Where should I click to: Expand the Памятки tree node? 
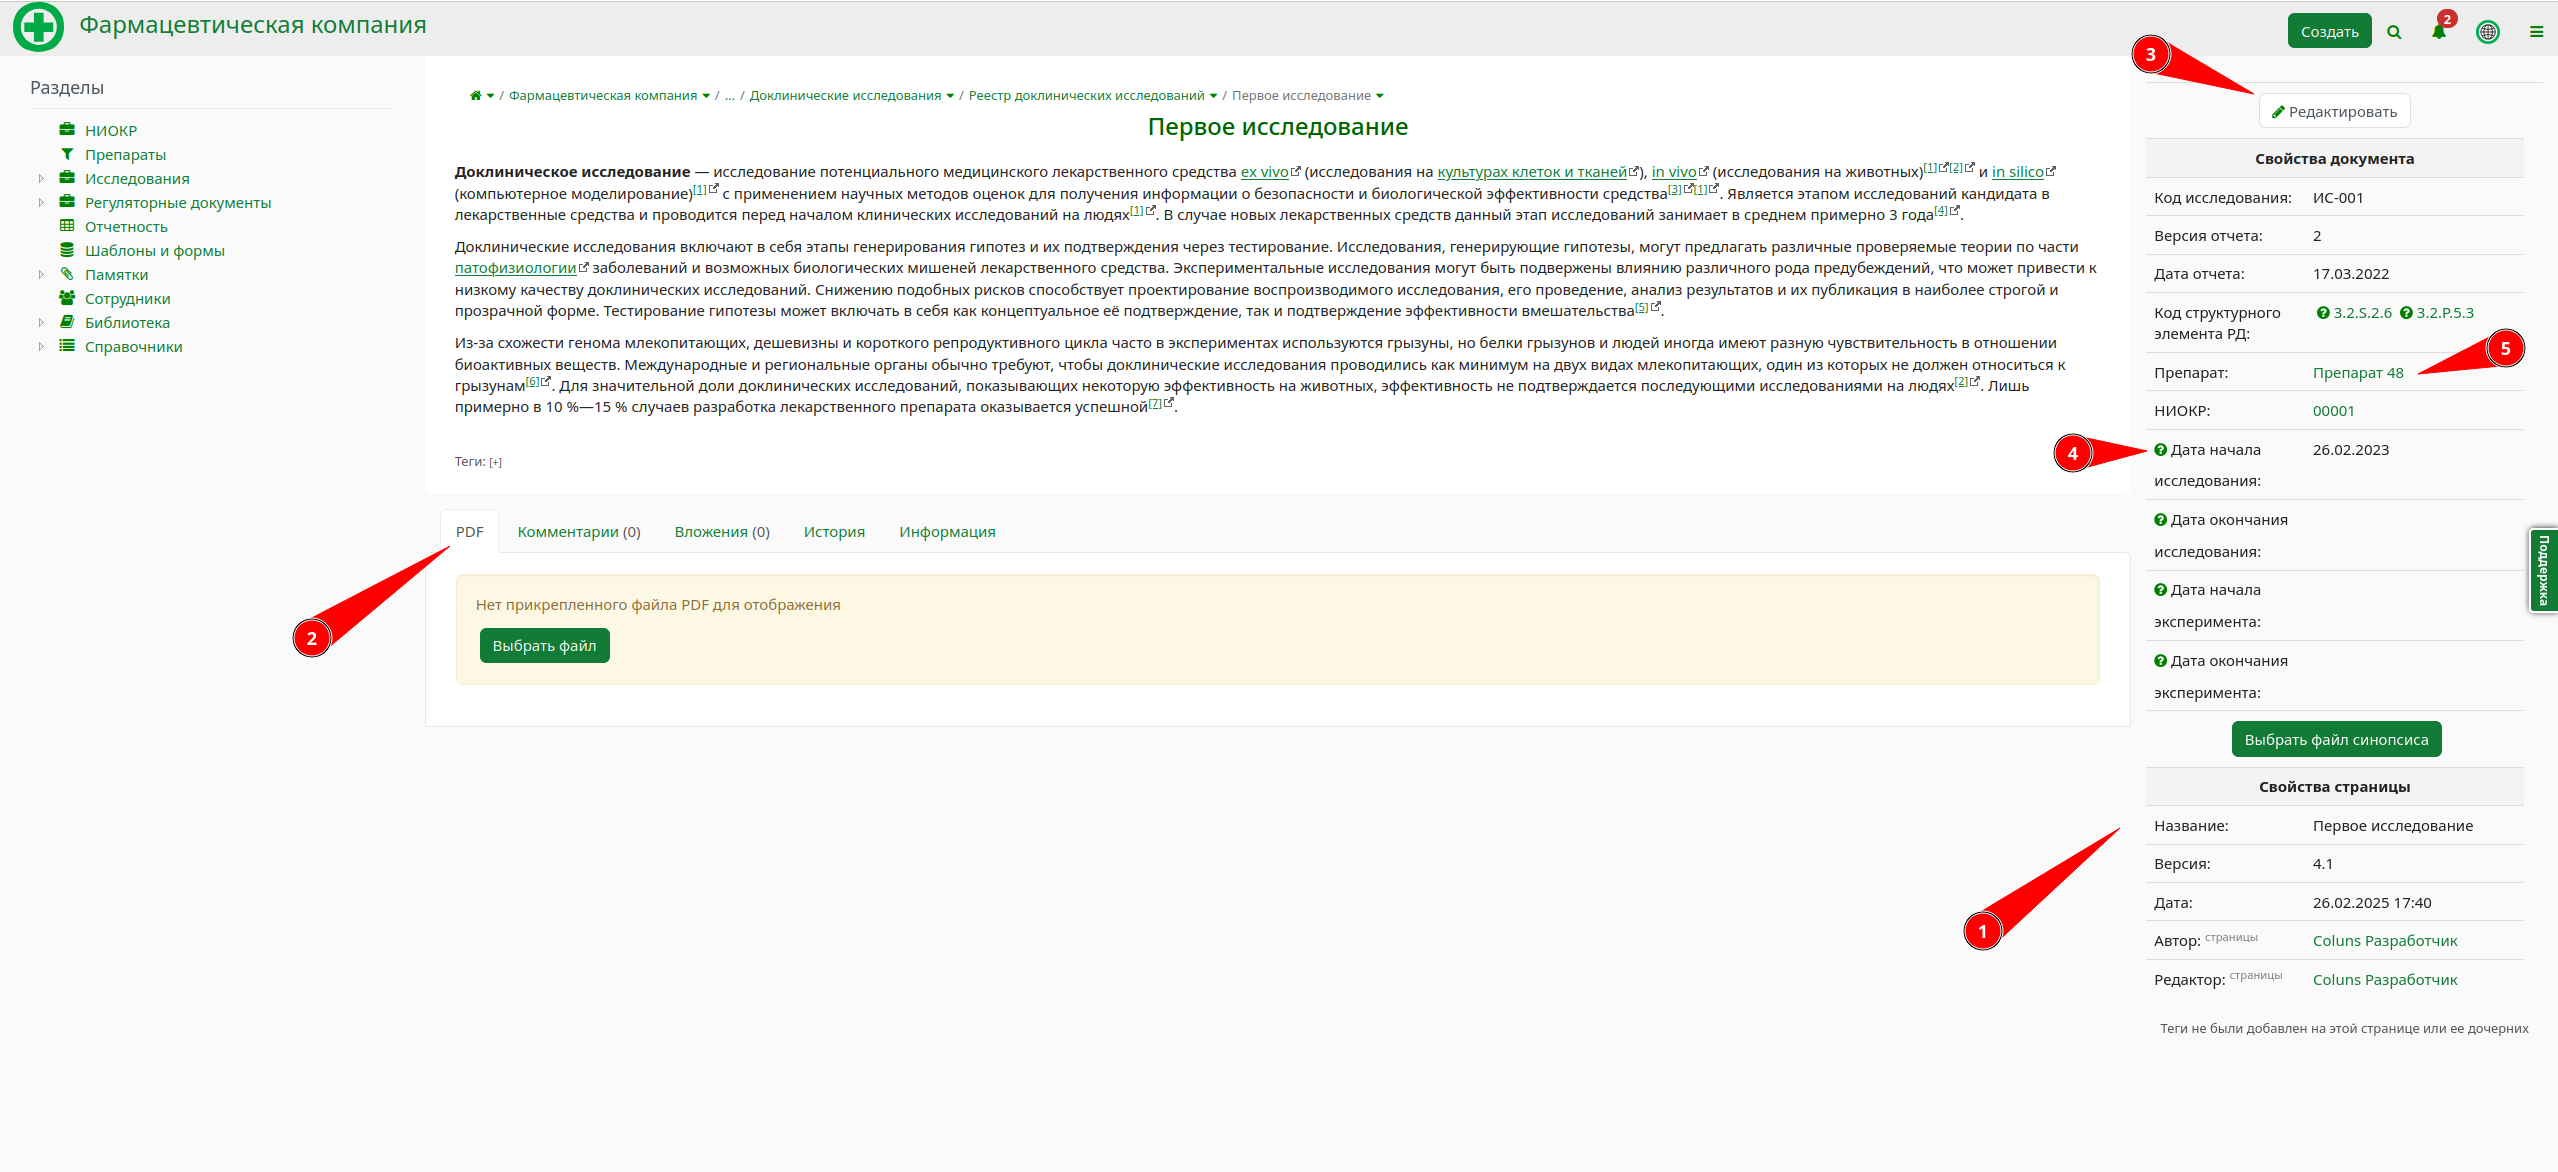(41, 274)
